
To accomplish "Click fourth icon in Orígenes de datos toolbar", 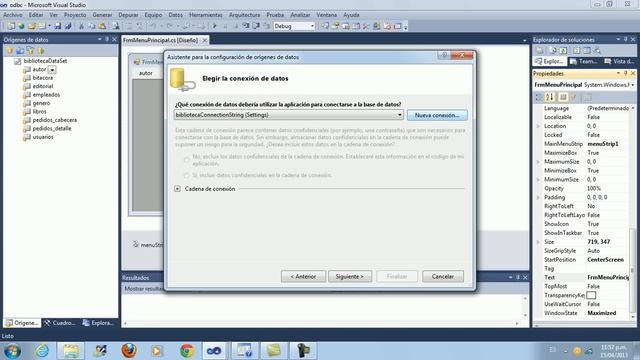I will point(41,51).
